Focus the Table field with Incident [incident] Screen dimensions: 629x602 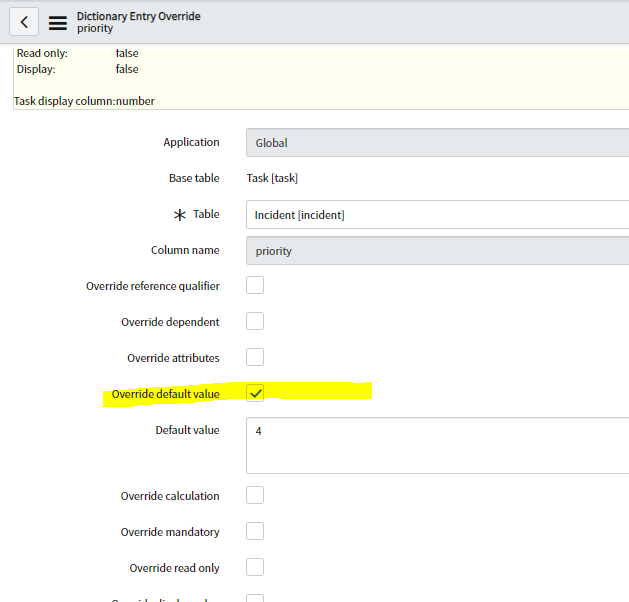pos(437,215)
